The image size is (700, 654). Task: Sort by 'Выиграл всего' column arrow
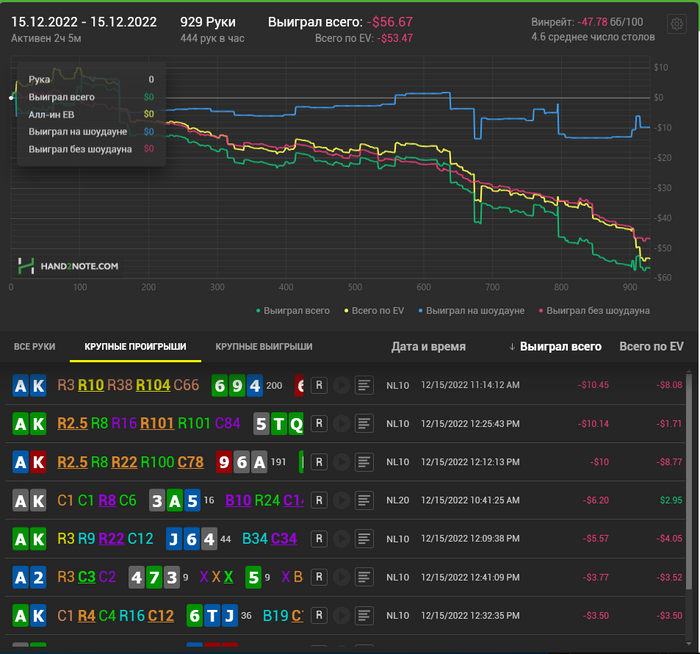click(513, 347)
